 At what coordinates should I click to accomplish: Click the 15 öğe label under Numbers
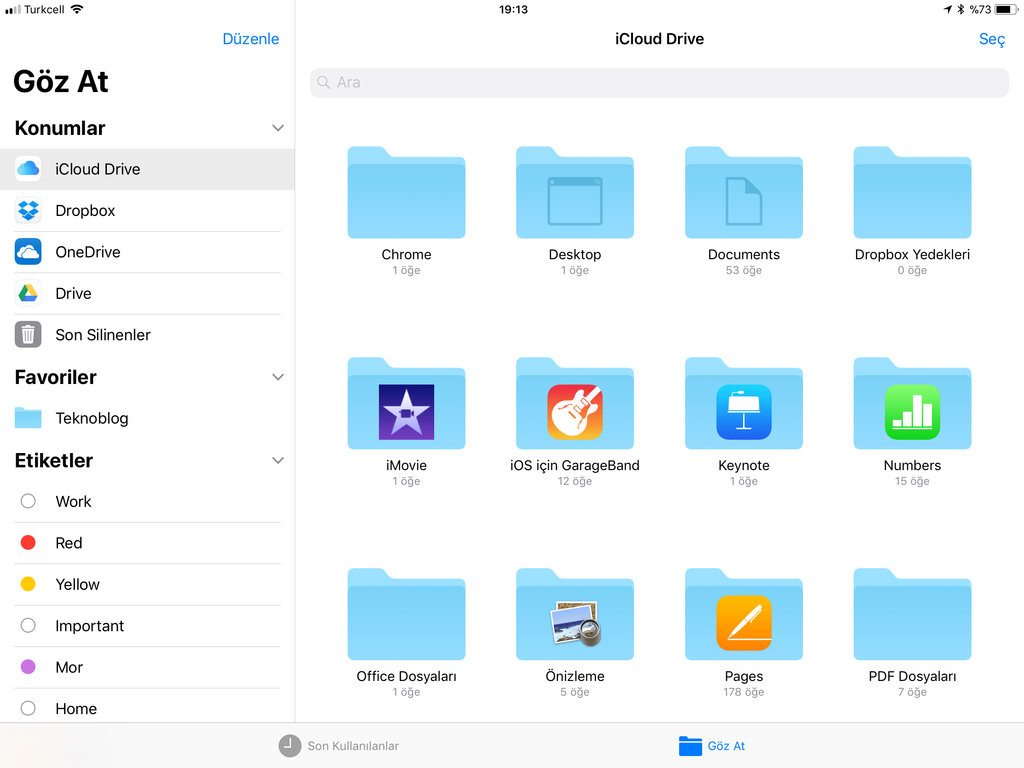(912, 481)
